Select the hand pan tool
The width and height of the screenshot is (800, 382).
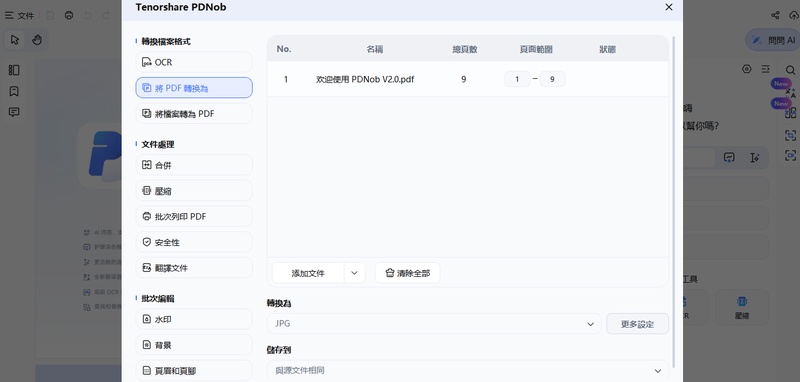37,40
